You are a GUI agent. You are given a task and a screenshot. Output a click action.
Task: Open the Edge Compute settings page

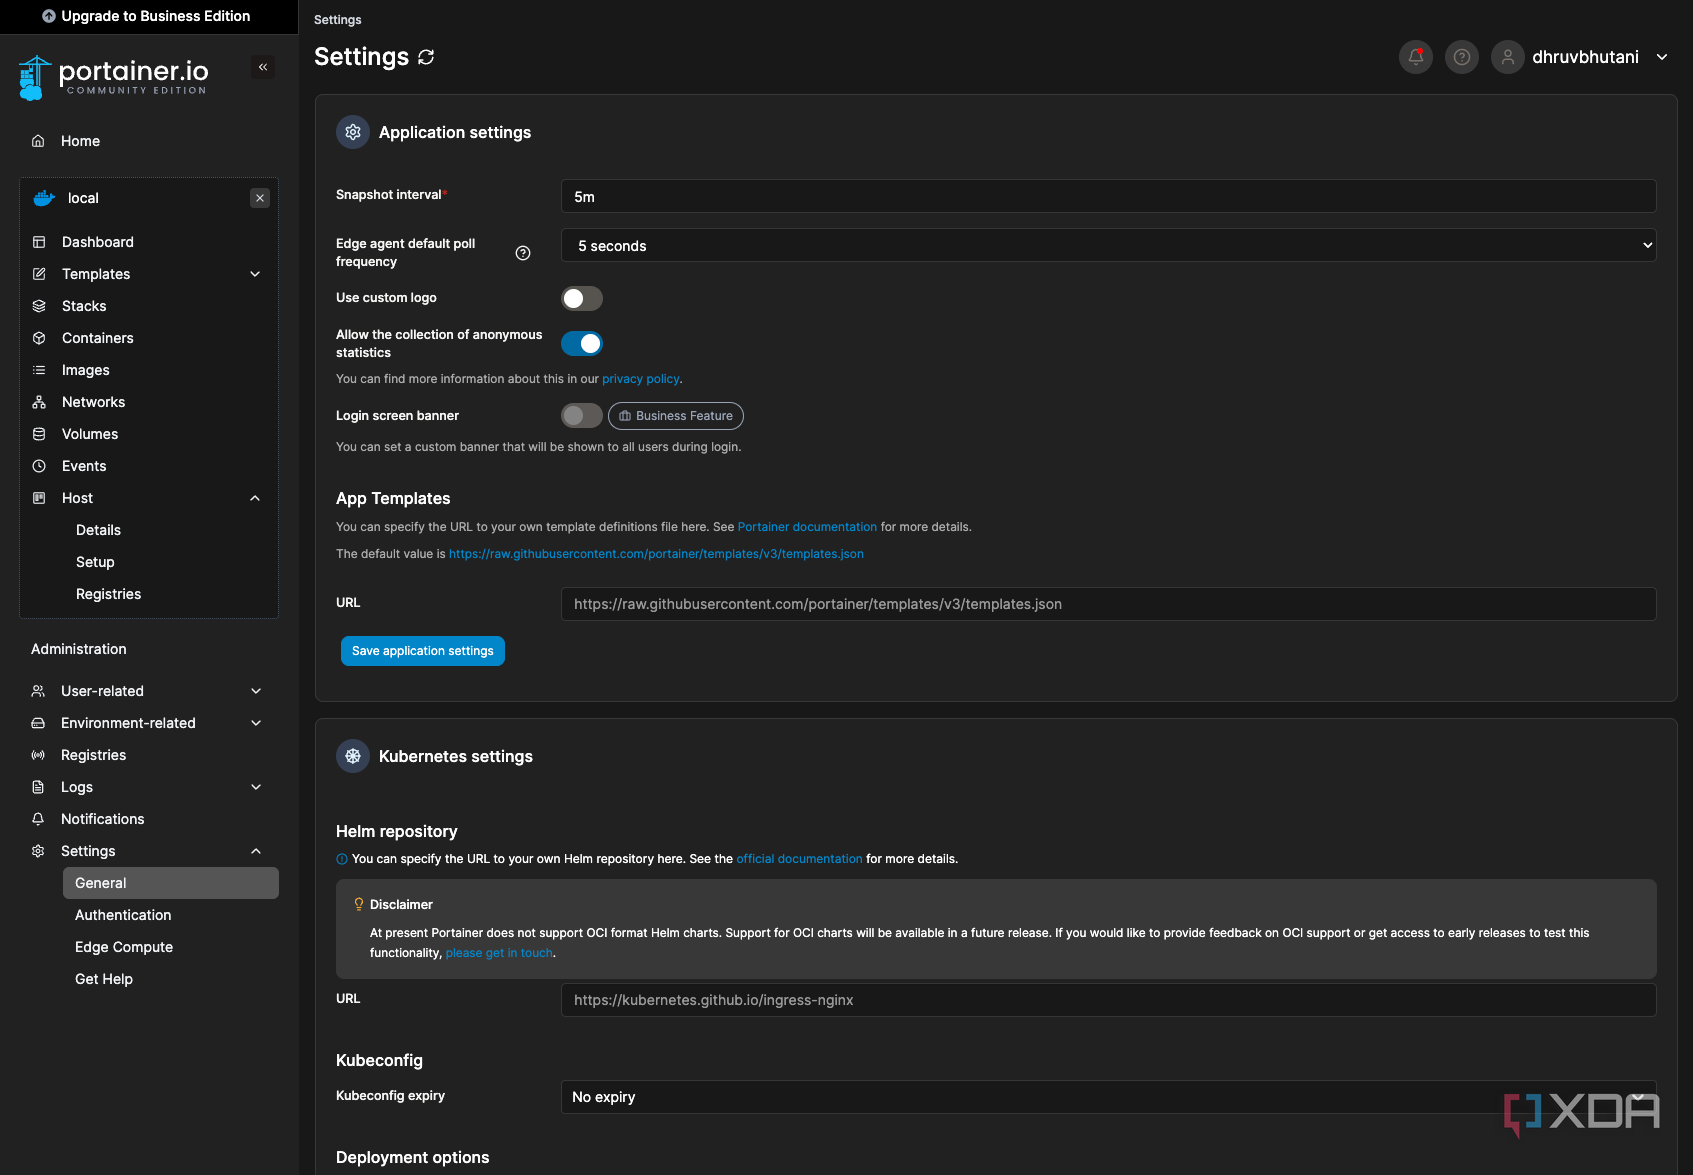click(124, 947)
